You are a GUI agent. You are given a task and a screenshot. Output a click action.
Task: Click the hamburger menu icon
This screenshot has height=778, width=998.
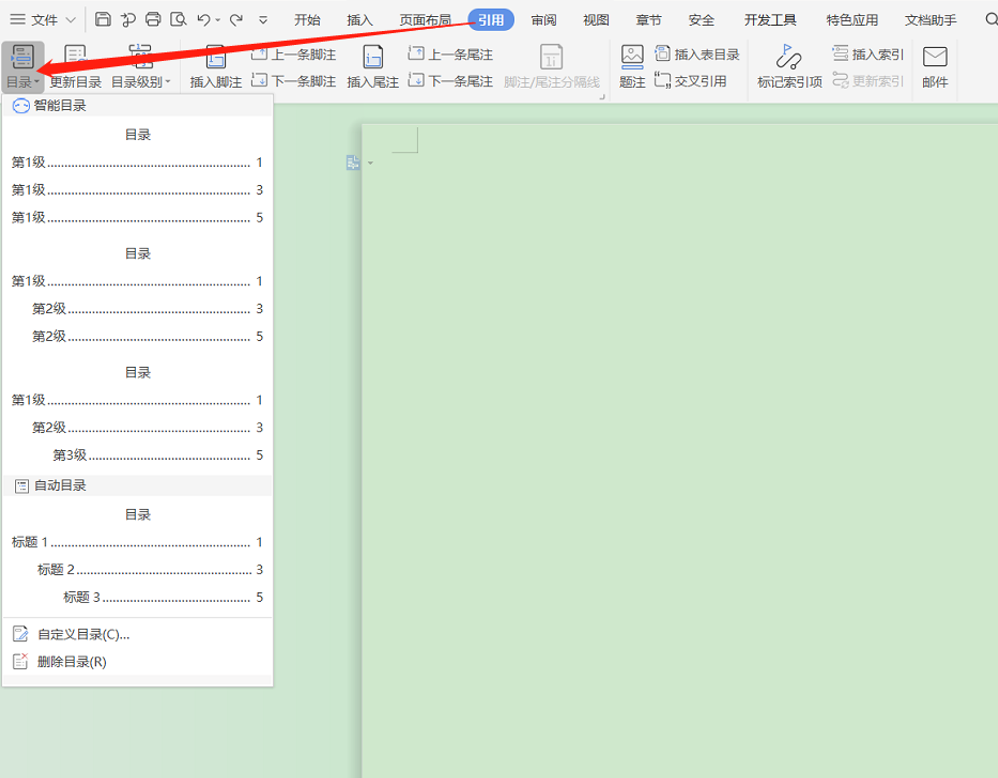(18, 20)
